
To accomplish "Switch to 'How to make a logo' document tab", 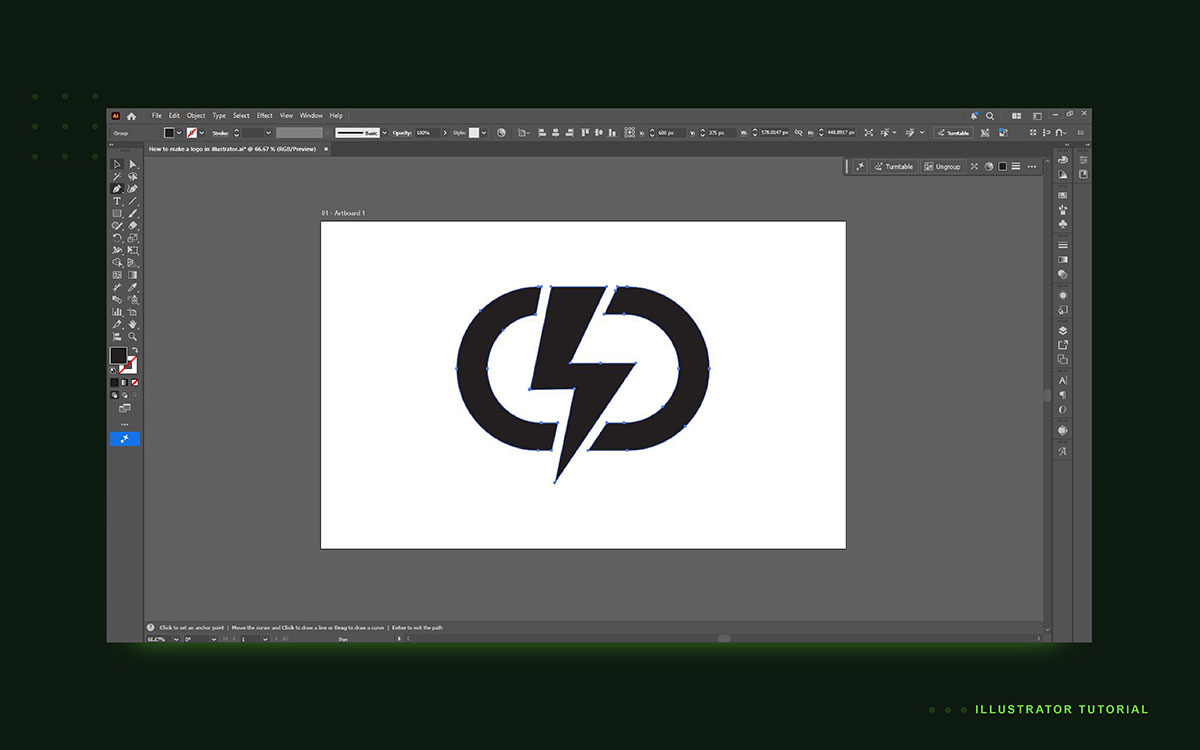I will [x=238, y=149].
